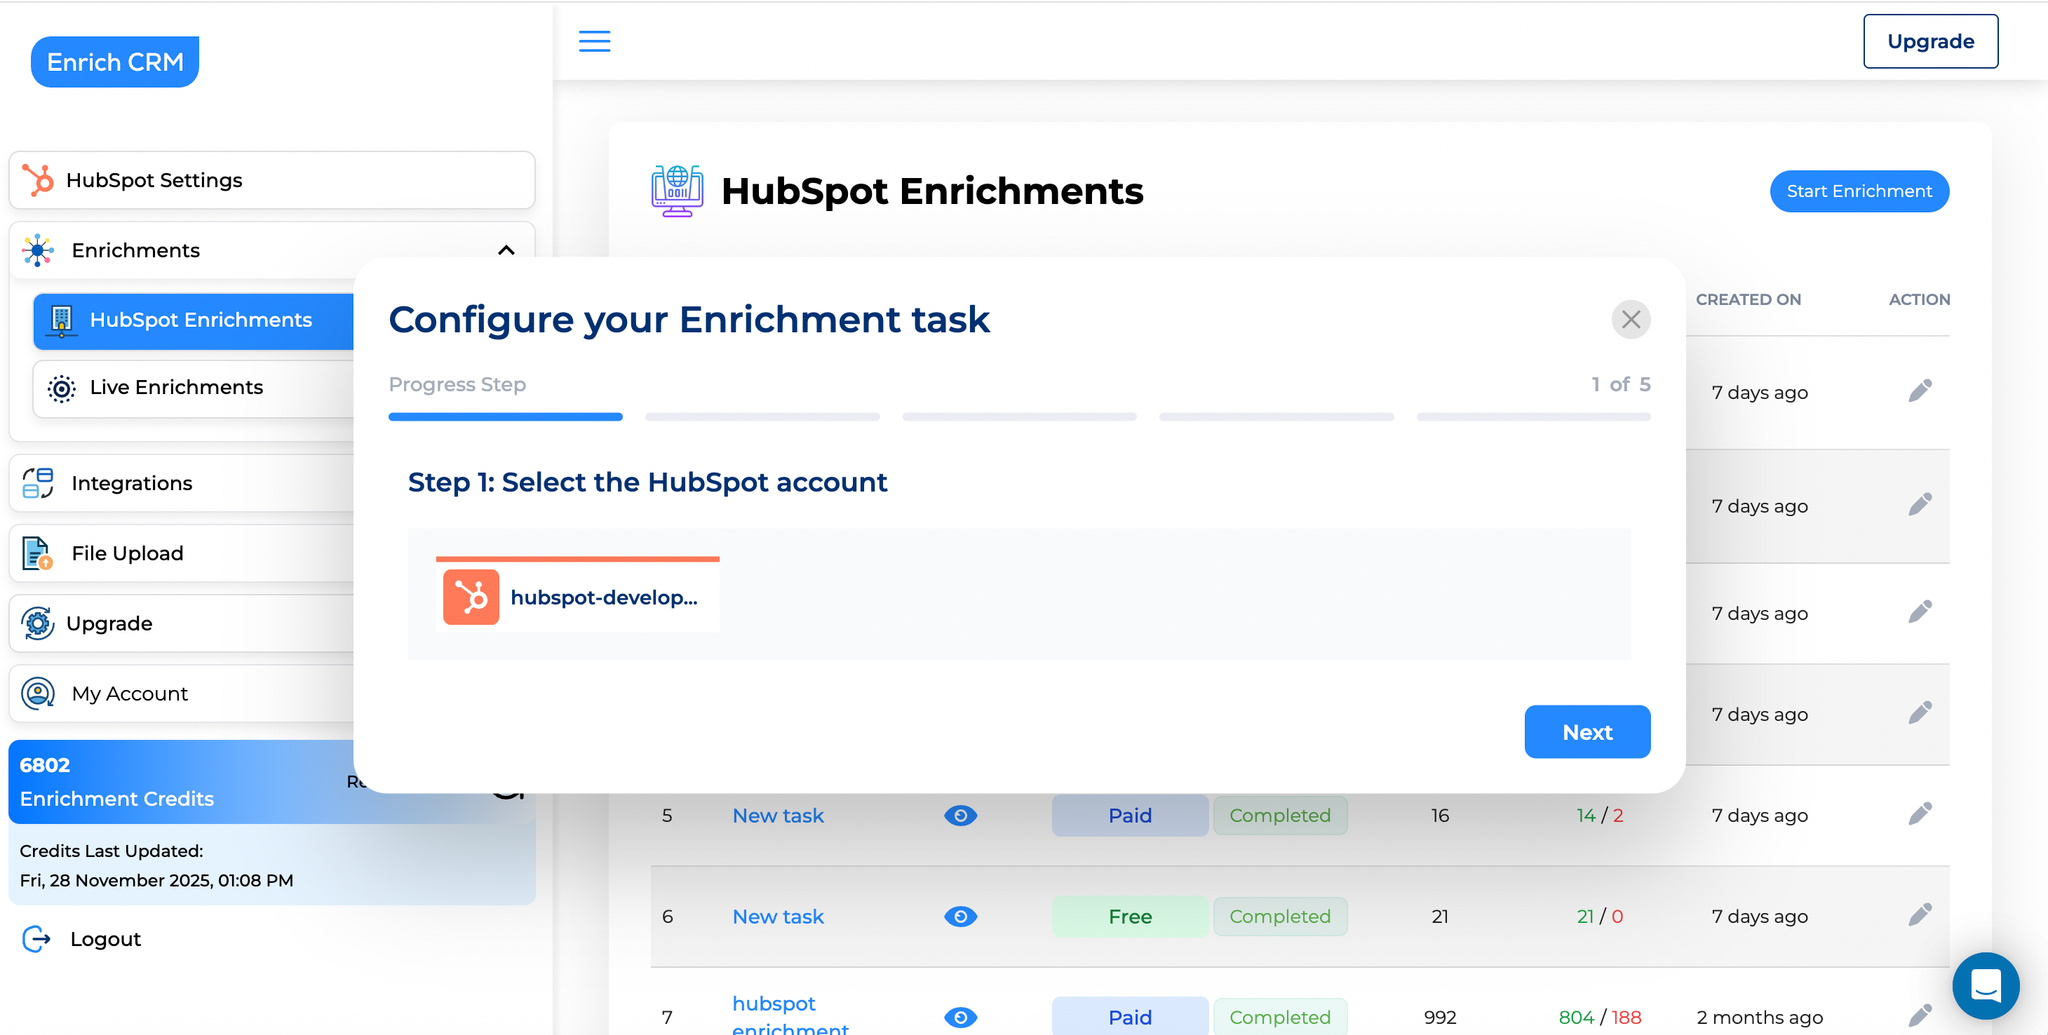Edit task 5 with the pencil icon
This screenshot has height=1035, width=2048.
point(1919,813)
